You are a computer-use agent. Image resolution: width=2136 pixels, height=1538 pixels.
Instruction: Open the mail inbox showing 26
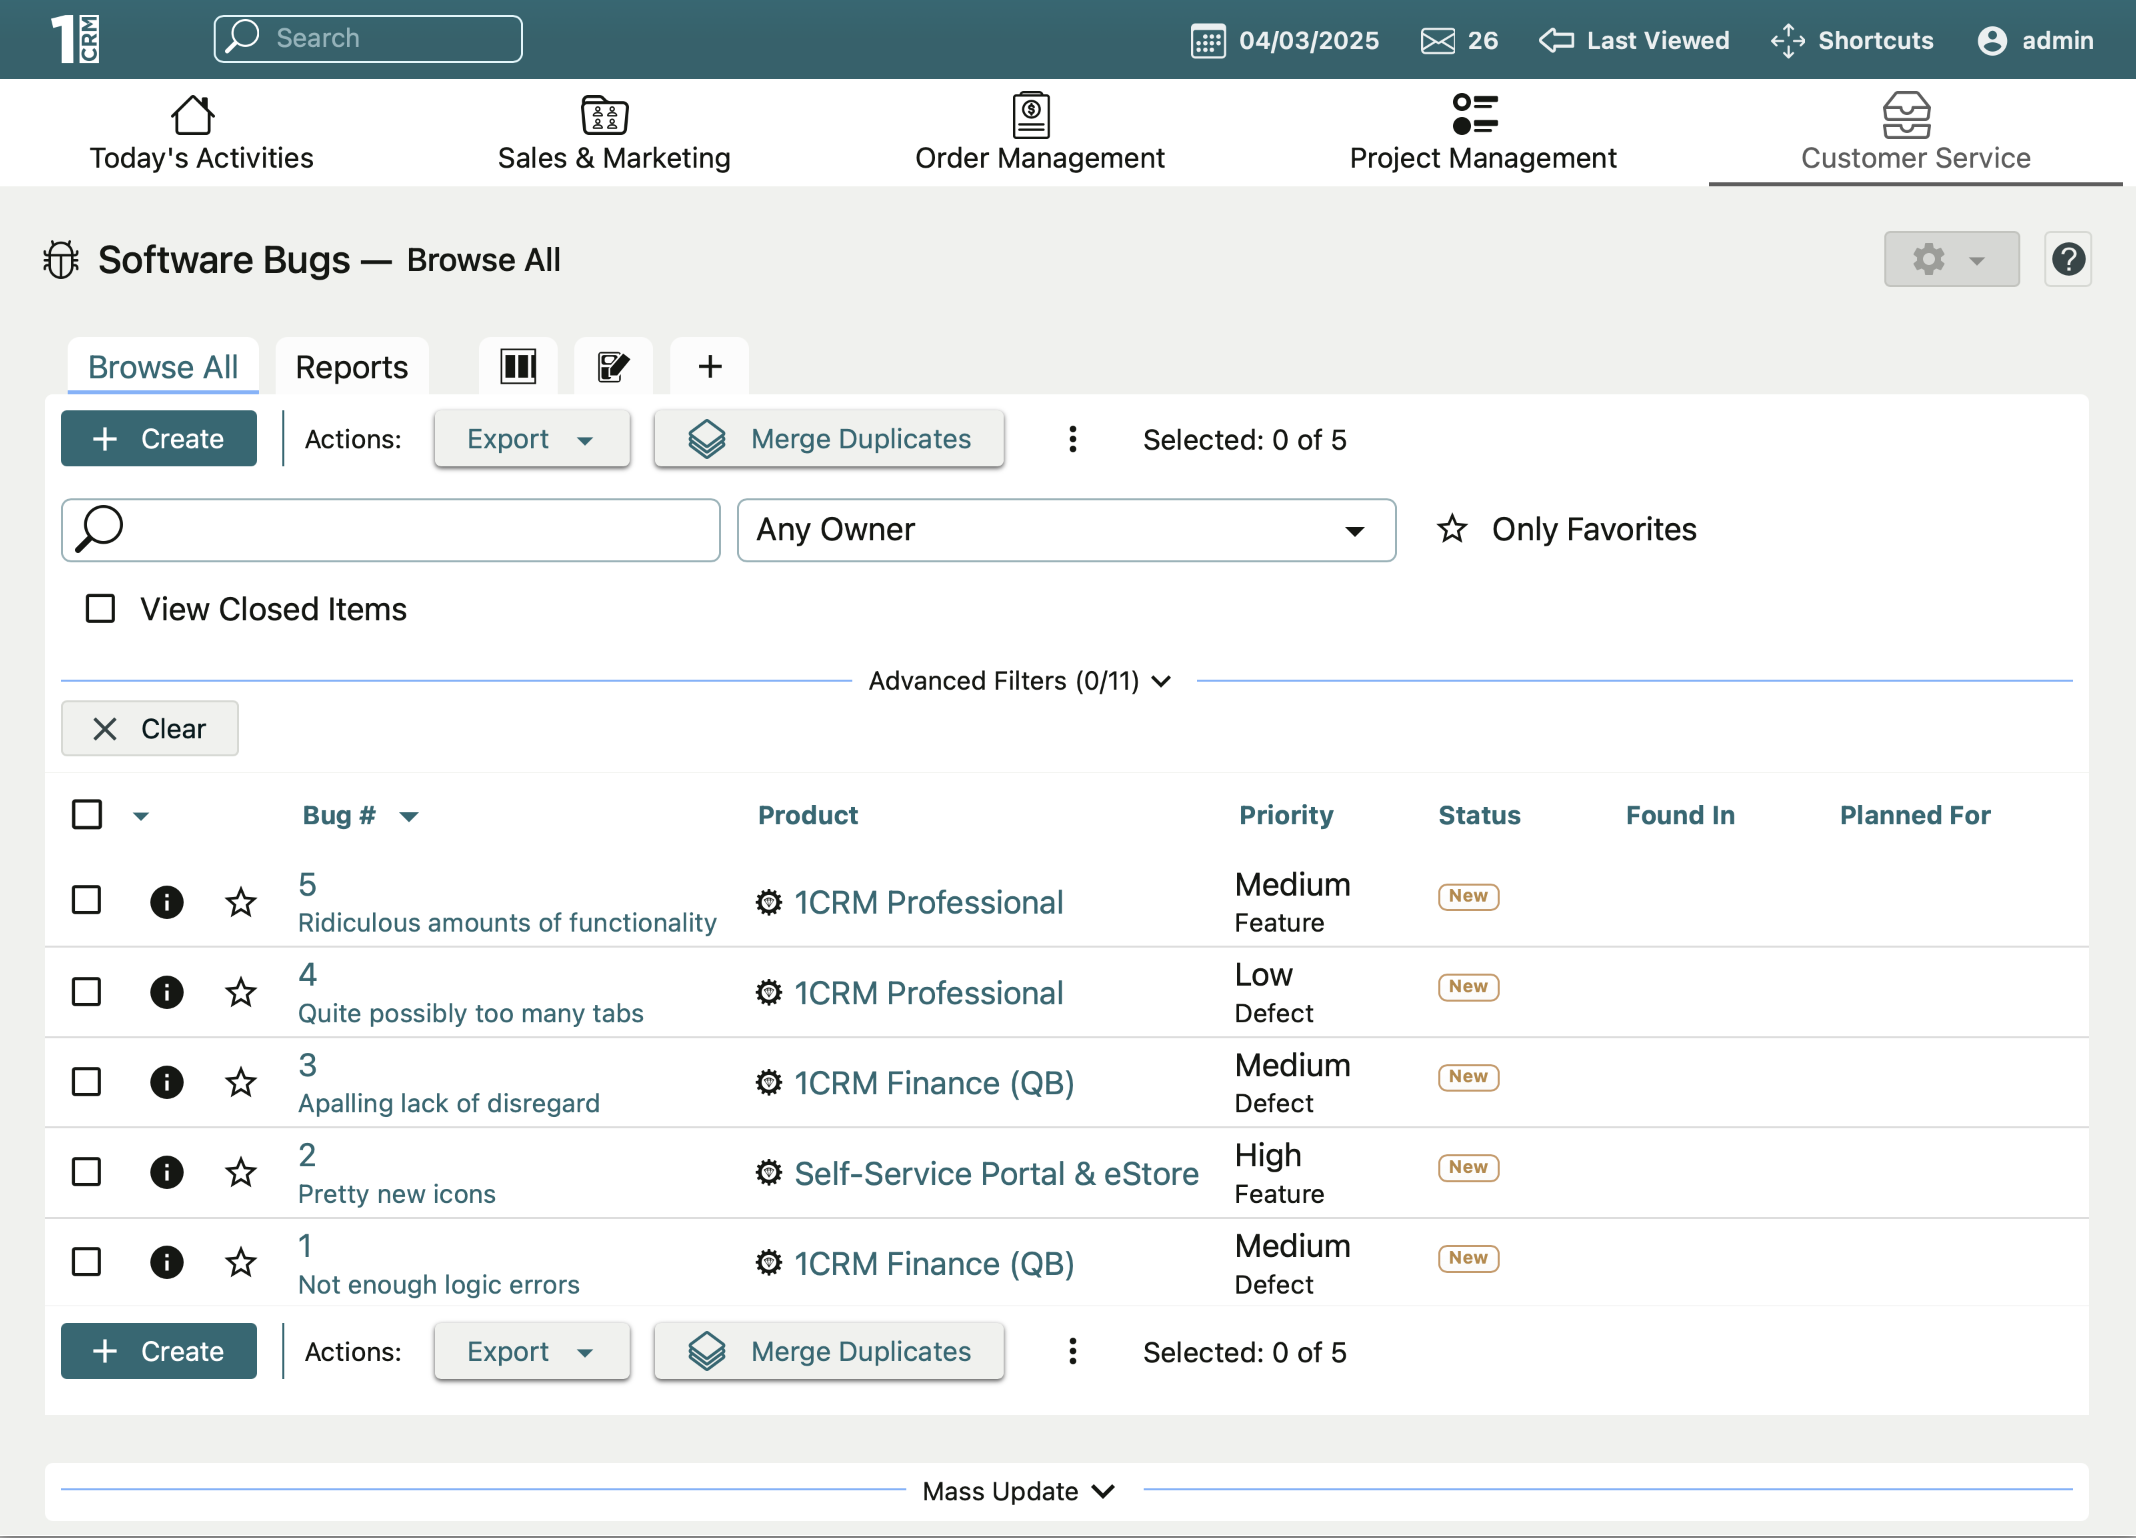(x=1459, y=40)
